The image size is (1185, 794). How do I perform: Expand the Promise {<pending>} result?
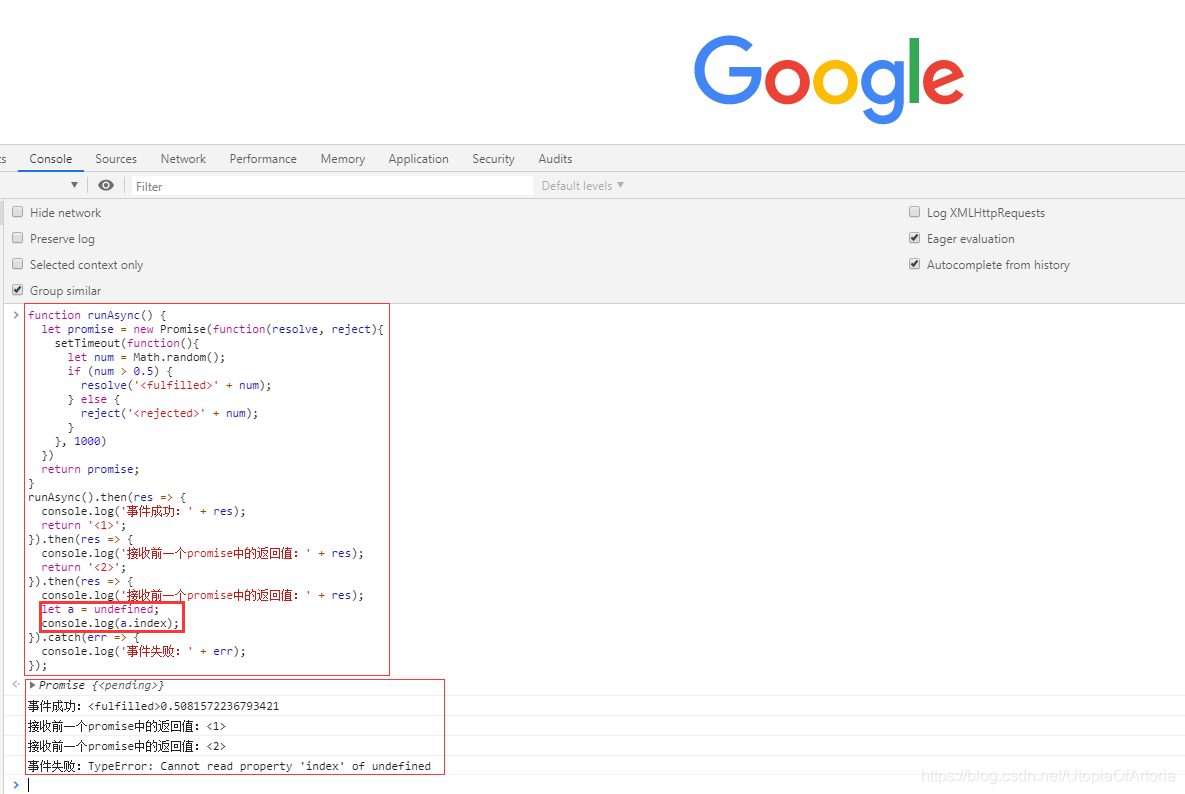point(32,685)
